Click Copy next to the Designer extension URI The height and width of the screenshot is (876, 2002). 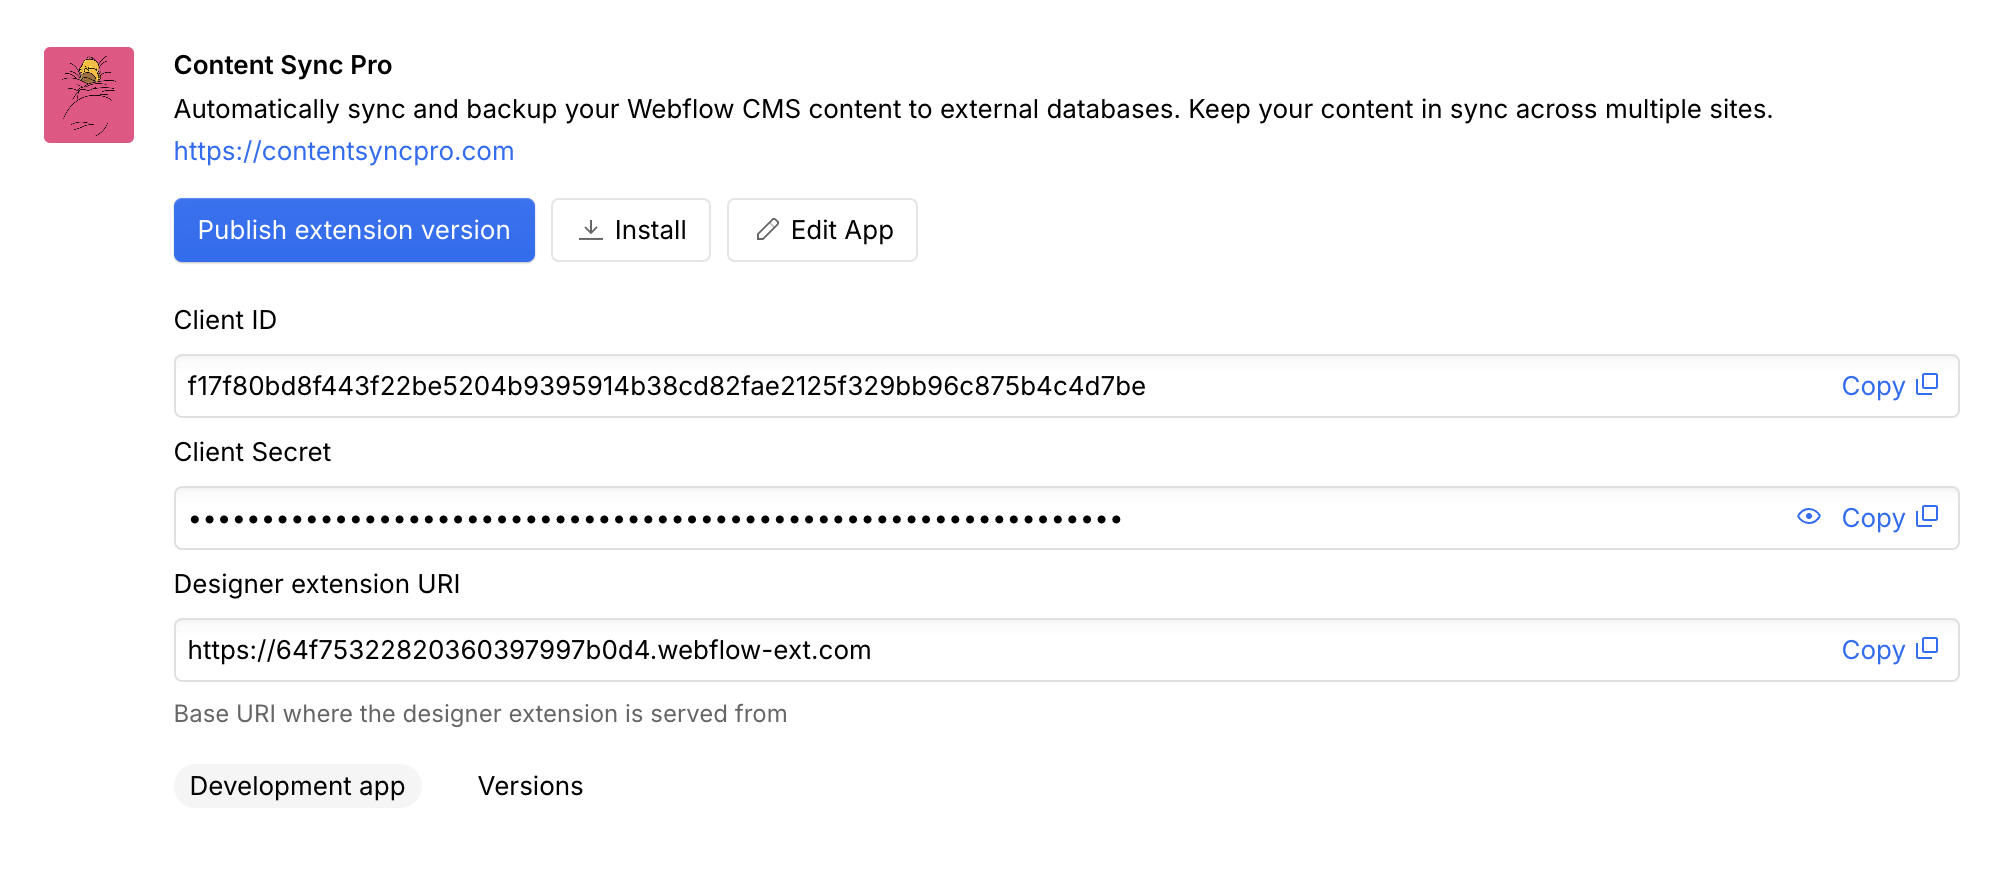[1872, 649]
